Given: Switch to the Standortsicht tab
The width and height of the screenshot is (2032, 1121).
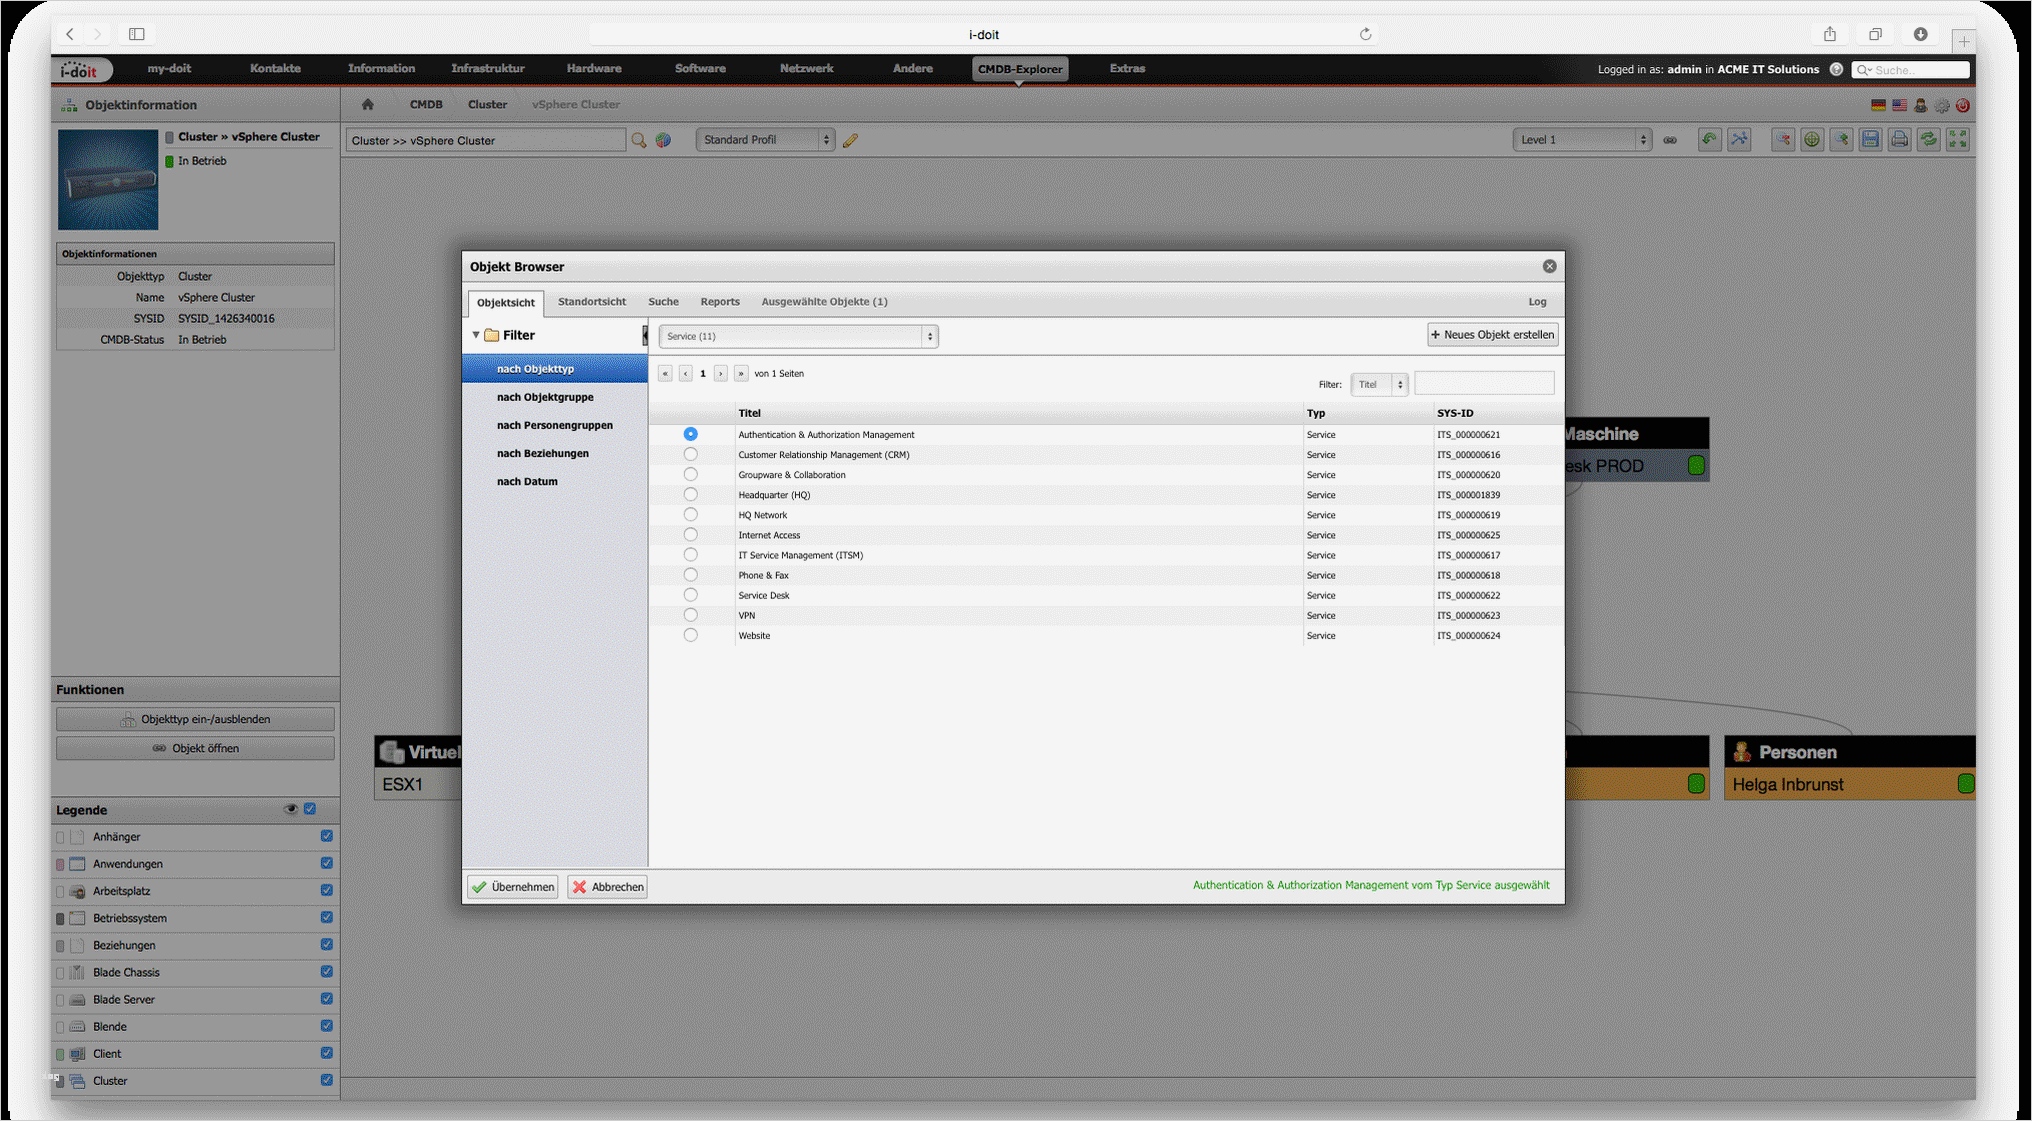Looking at the screenshot, I should pyautogui.click(x=591, y=302).
